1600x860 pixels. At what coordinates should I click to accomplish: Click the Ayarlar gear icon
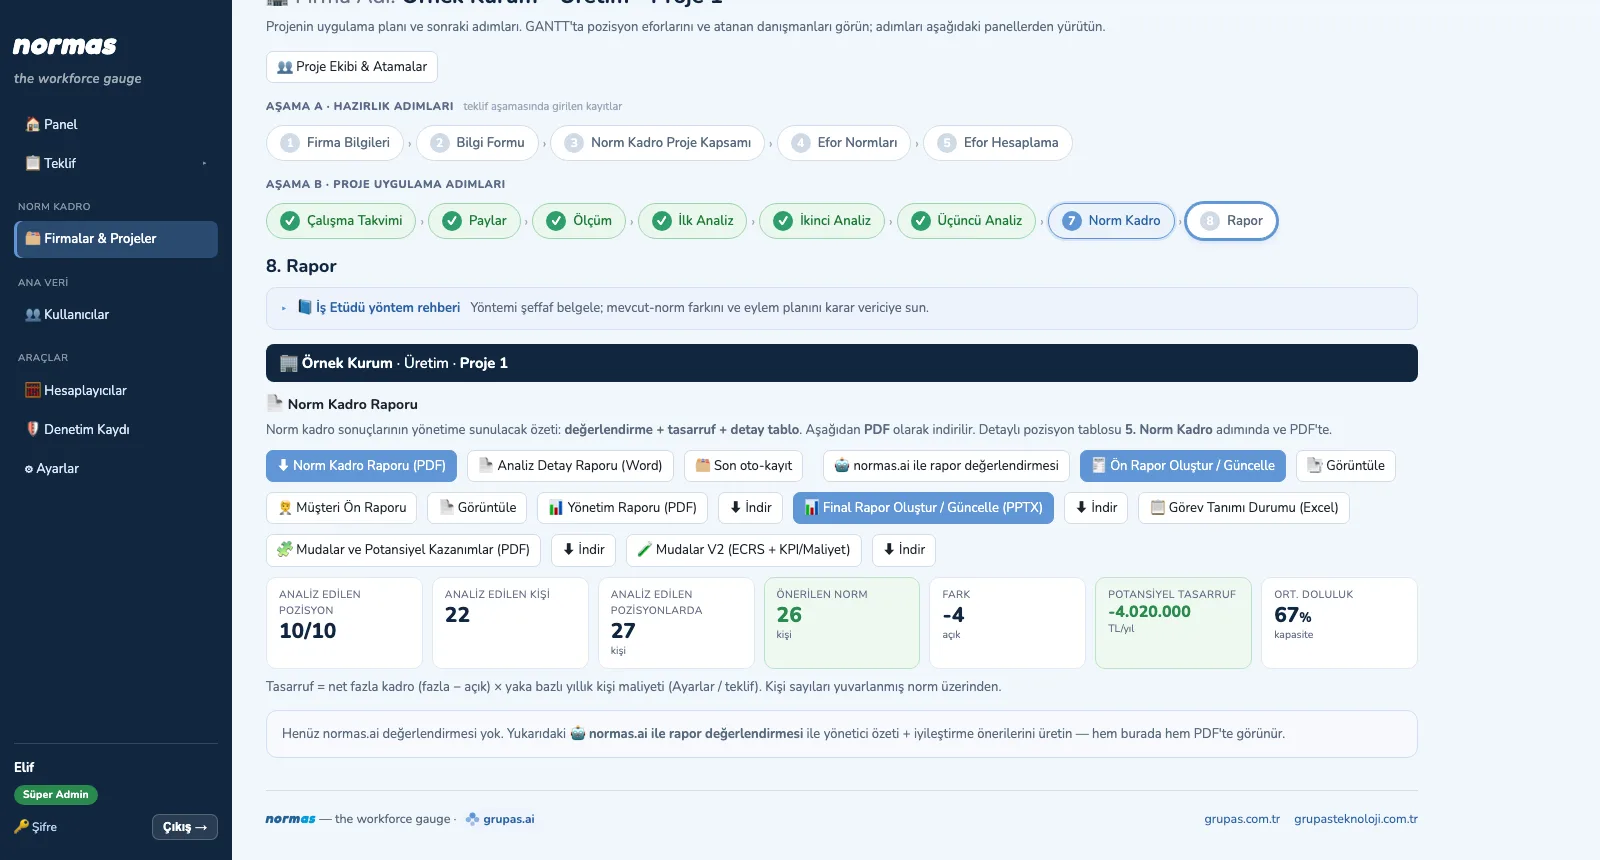(29, 469)
